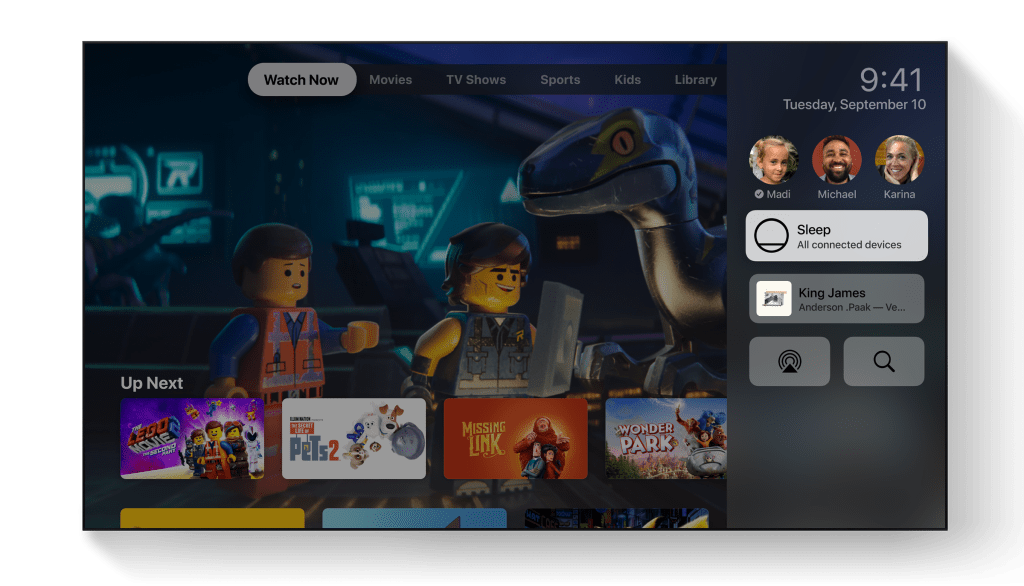The height and width of the screenshot is (586, 1024).
Task: Switch to Michael's user profile avatar
Action: point(837,160)
